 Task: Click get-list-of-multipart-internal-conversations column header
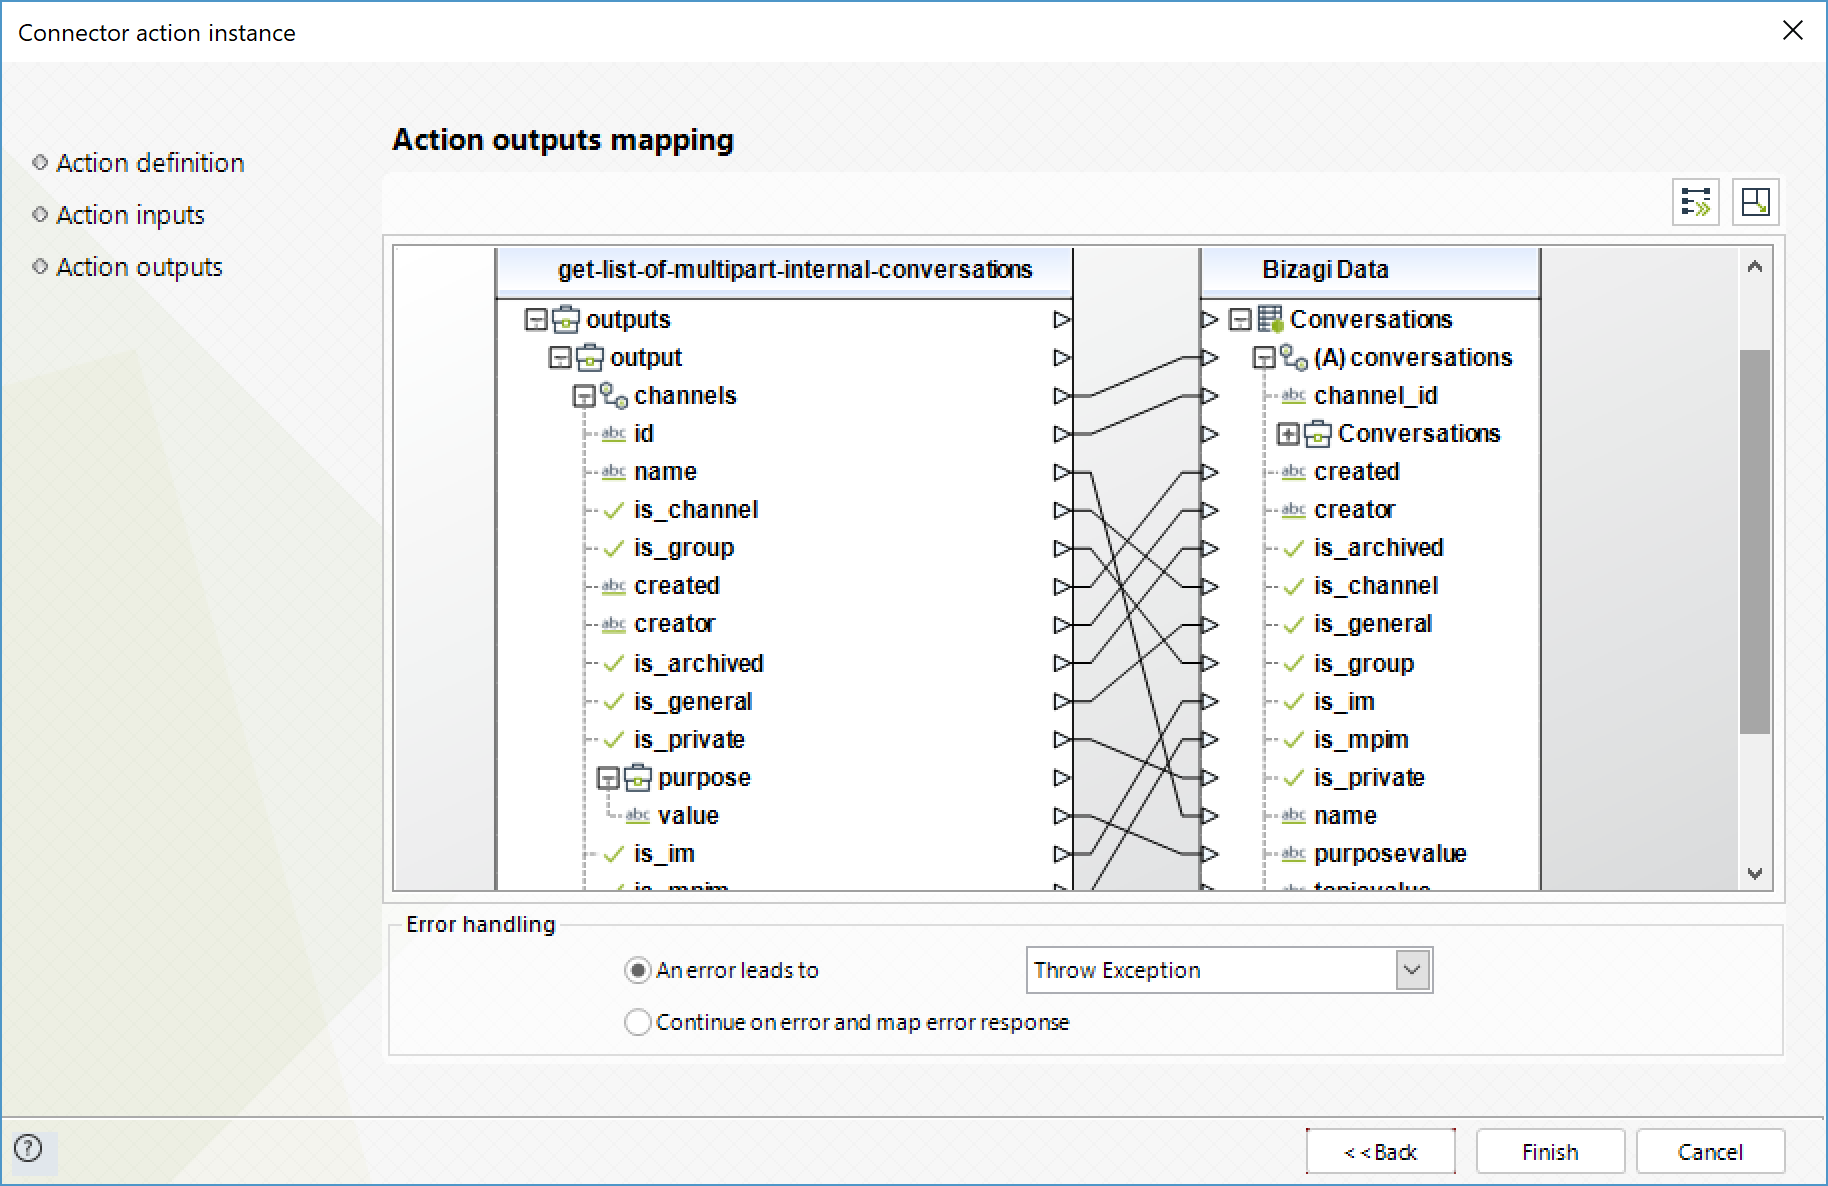(x=785, y=270)
